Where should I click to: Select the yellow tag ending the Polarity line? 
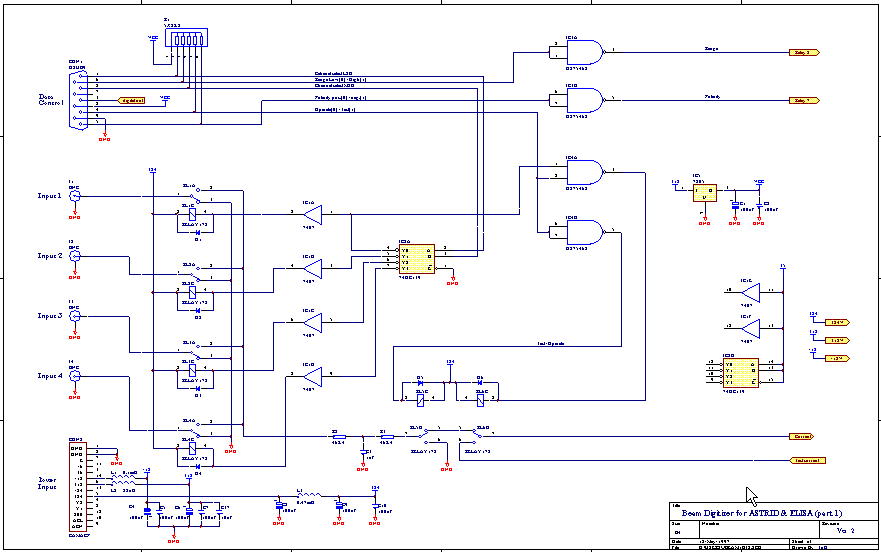[805, 101]
